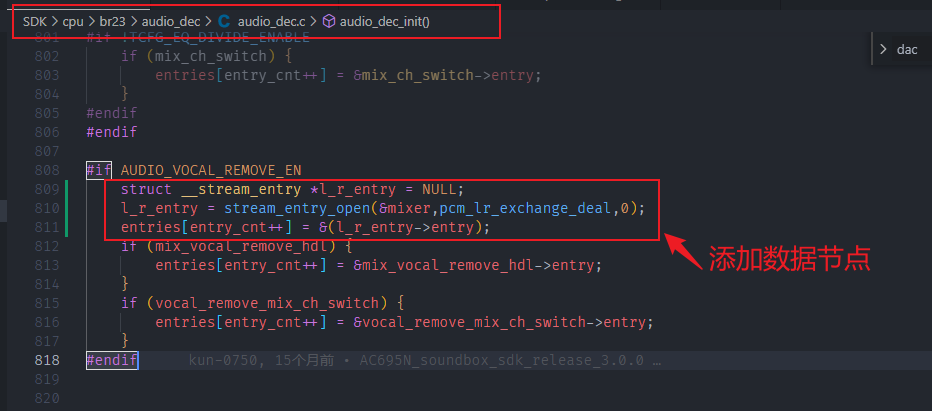Select line number 809

click(47, 189)
